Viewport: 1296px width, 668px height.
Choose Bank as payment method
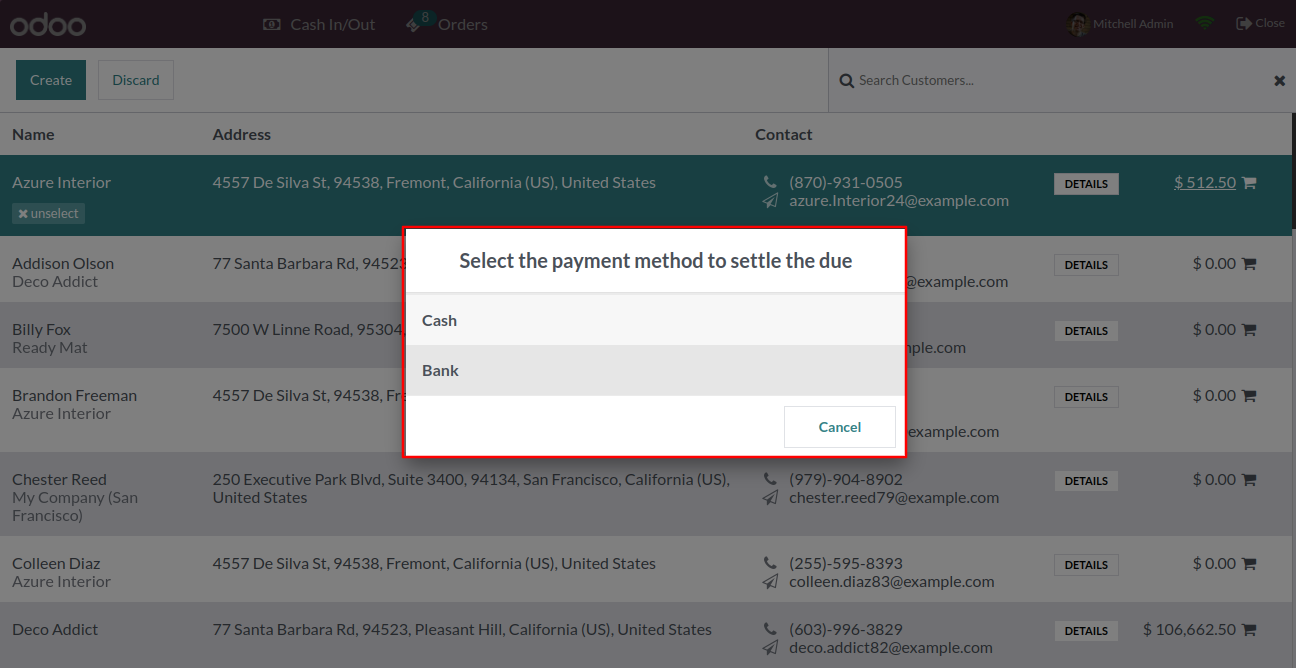[x=655, y=370]
